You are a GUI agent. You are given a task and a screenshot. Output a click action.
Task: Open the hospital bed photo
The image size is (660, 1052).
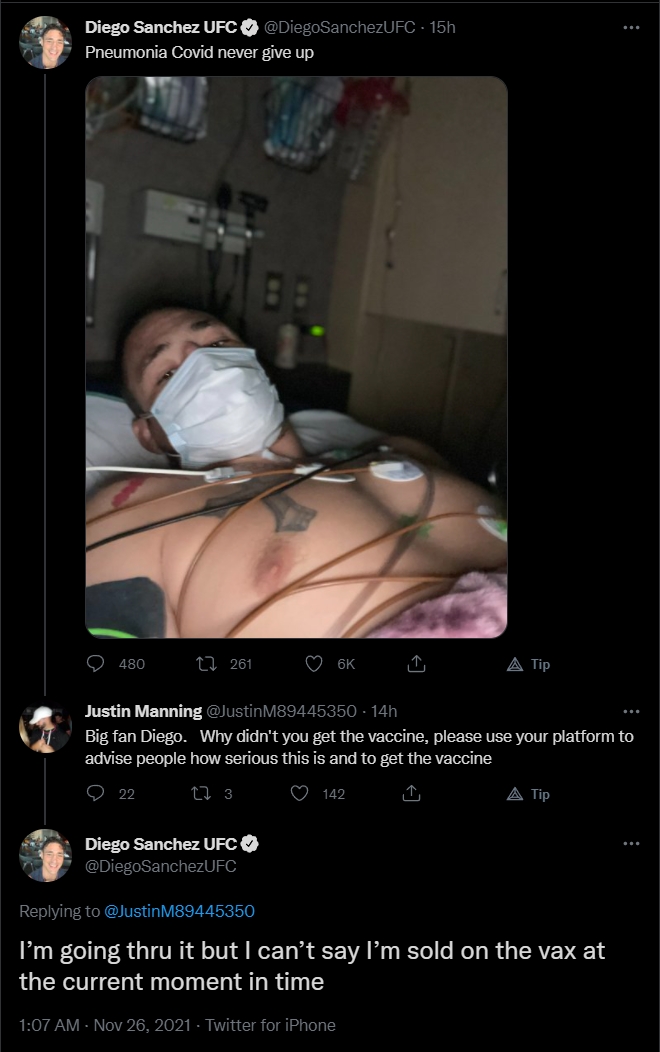(296, 357)
